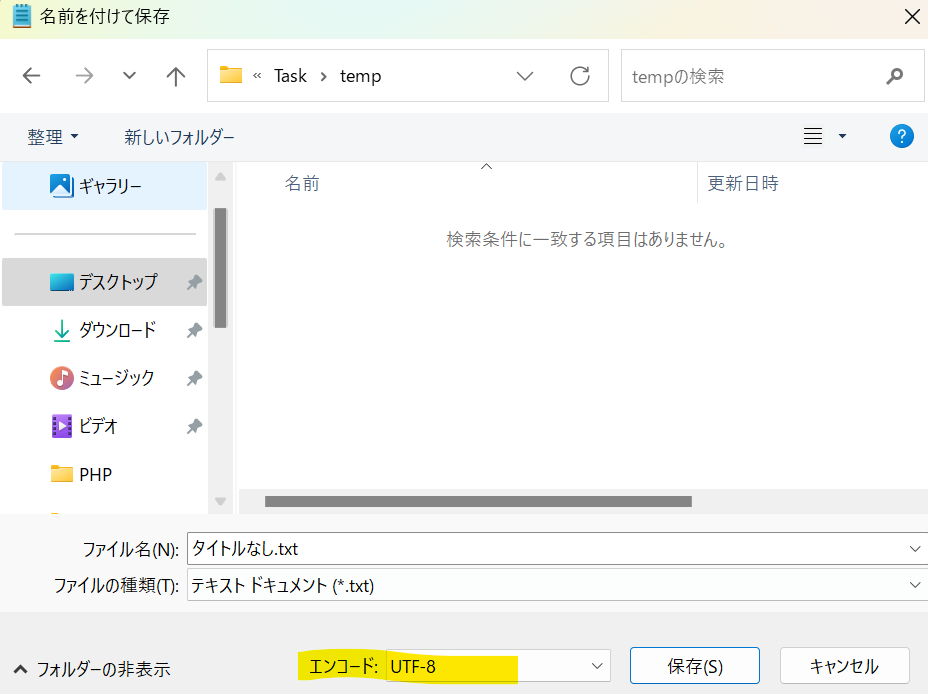The image size is (928, 694).
Task: Go up one folder level
Action: tap(175, 75)
